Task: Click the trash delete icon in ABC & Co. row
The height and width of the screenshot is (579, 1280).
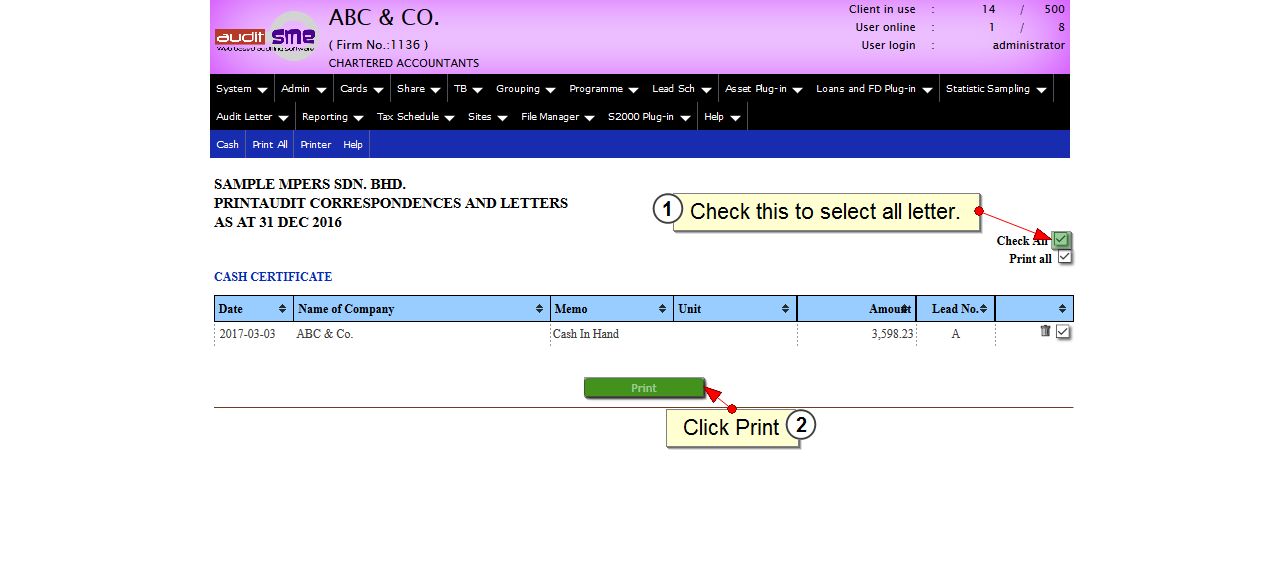Action: (1045, 331)
